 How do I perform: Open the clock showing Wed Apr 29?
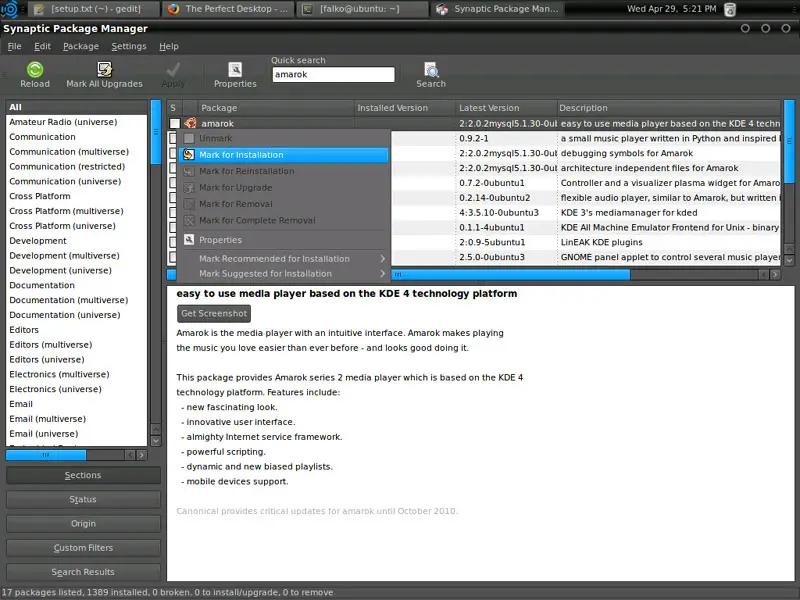pos(671,9)
